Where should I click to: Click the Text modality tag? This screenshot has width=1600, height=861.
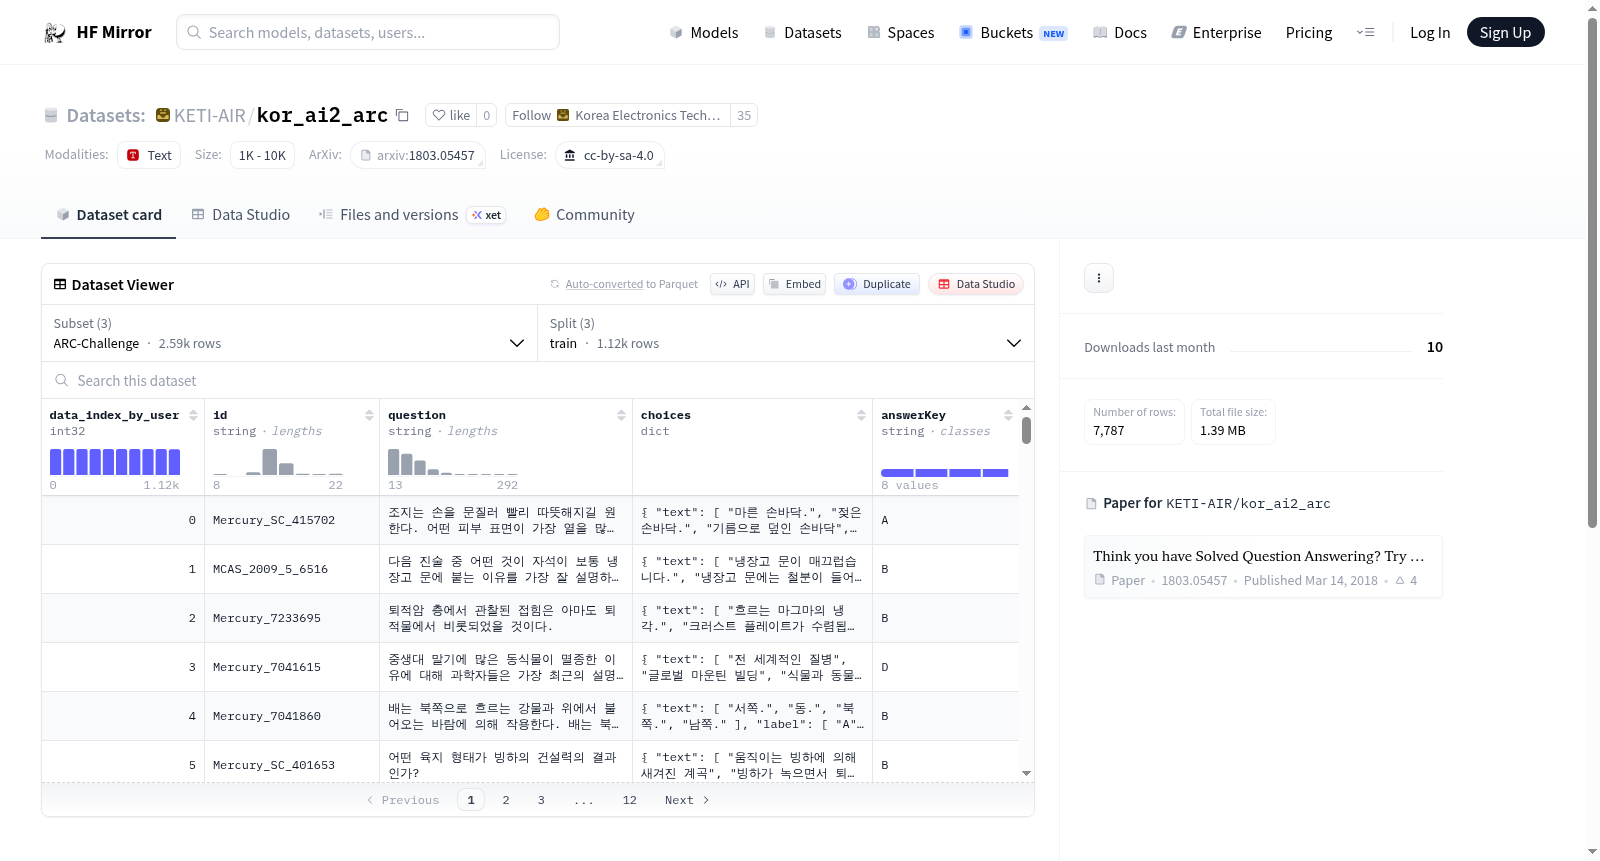pos(149,155)
